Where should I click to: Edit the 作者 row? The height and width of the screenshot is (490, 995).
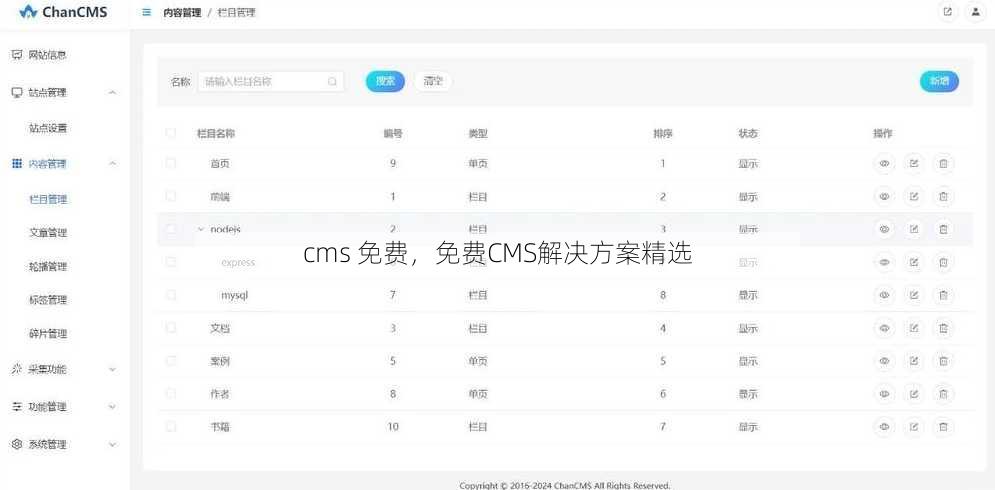pos(914,394)
